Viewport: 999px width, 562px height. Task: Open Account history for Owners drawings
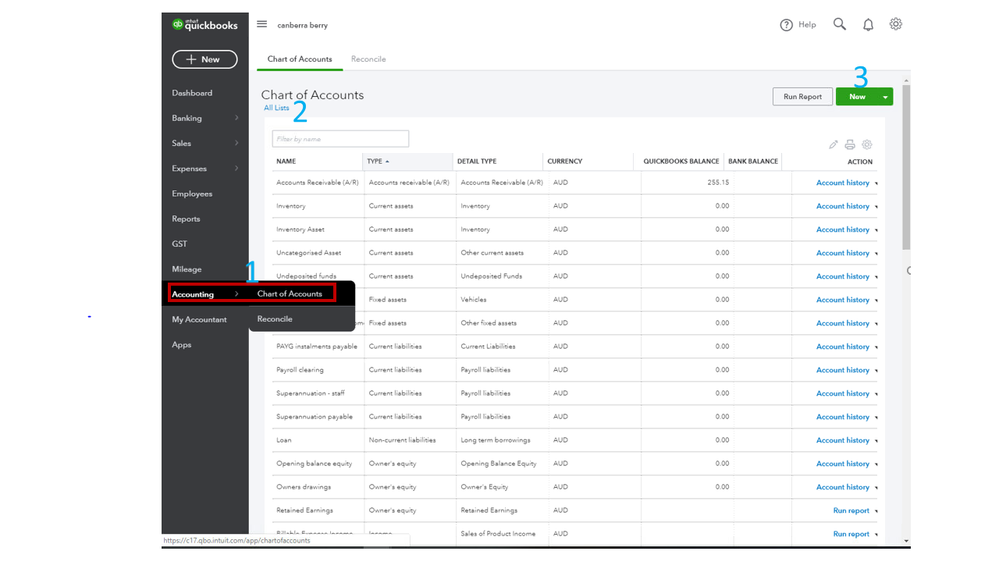(x=843, y=487)
